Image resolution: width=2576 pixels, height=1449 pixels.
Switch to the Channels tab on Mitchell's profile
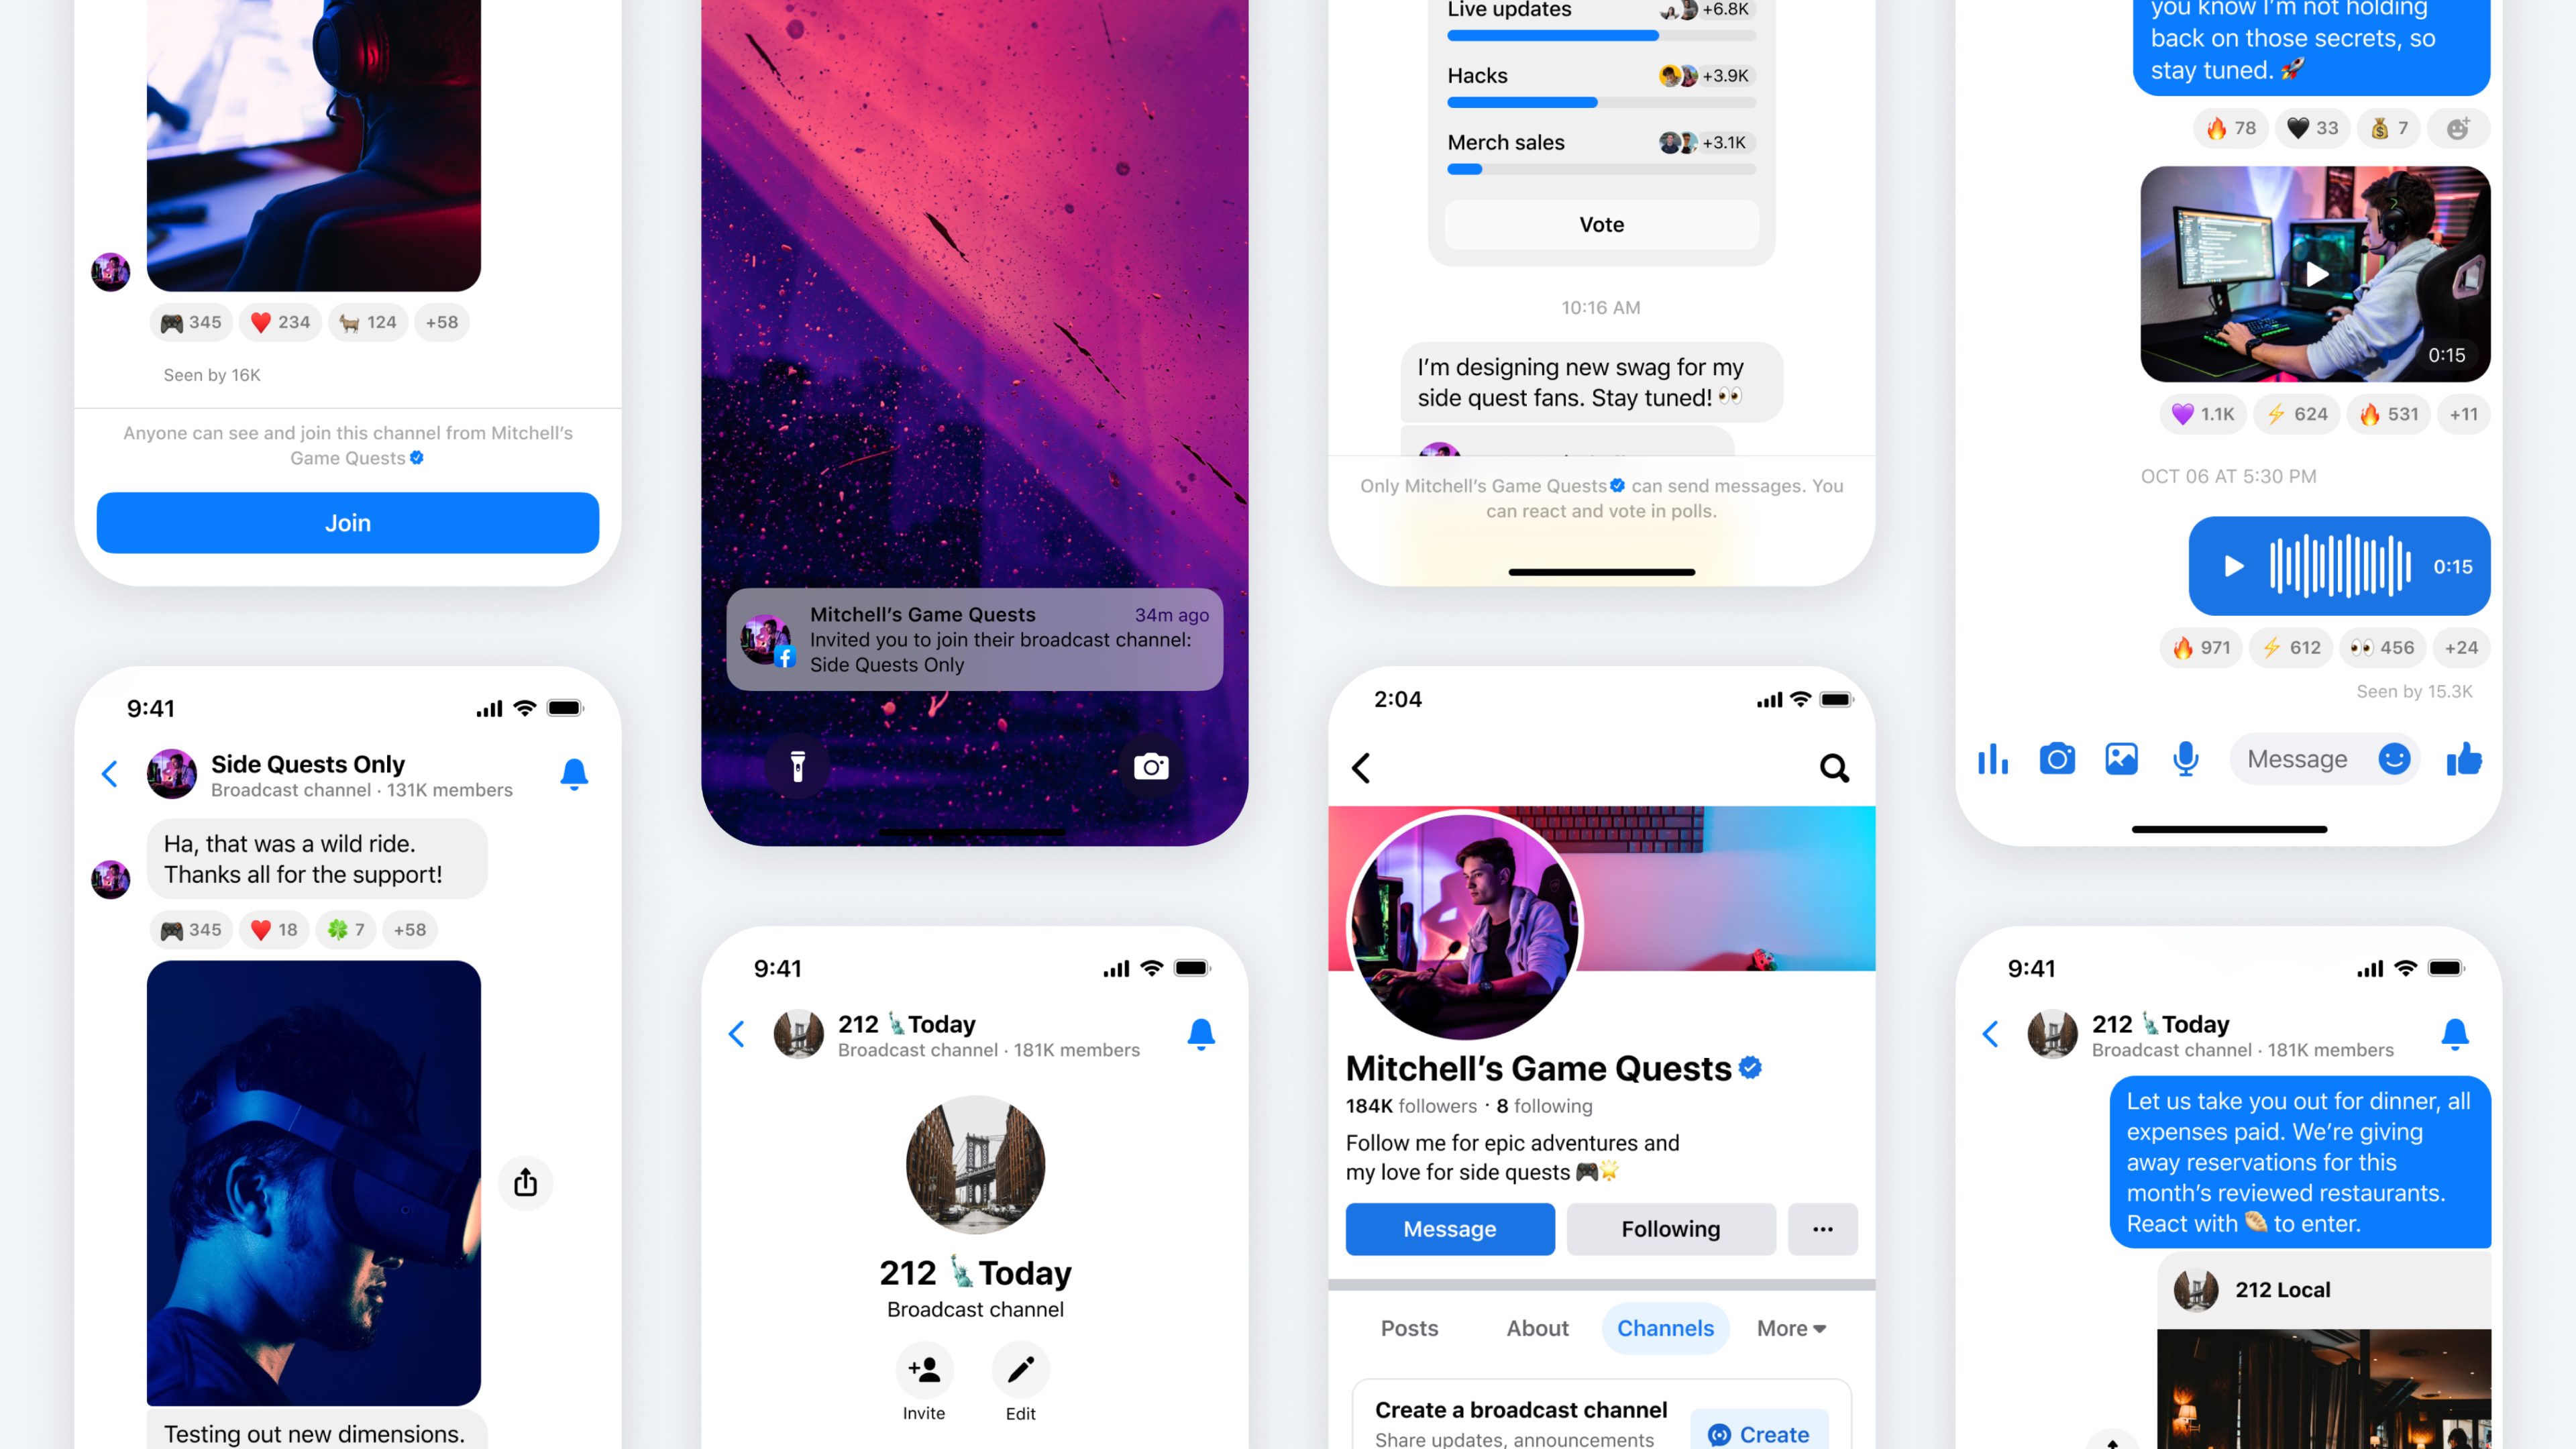point(1665,1327)
